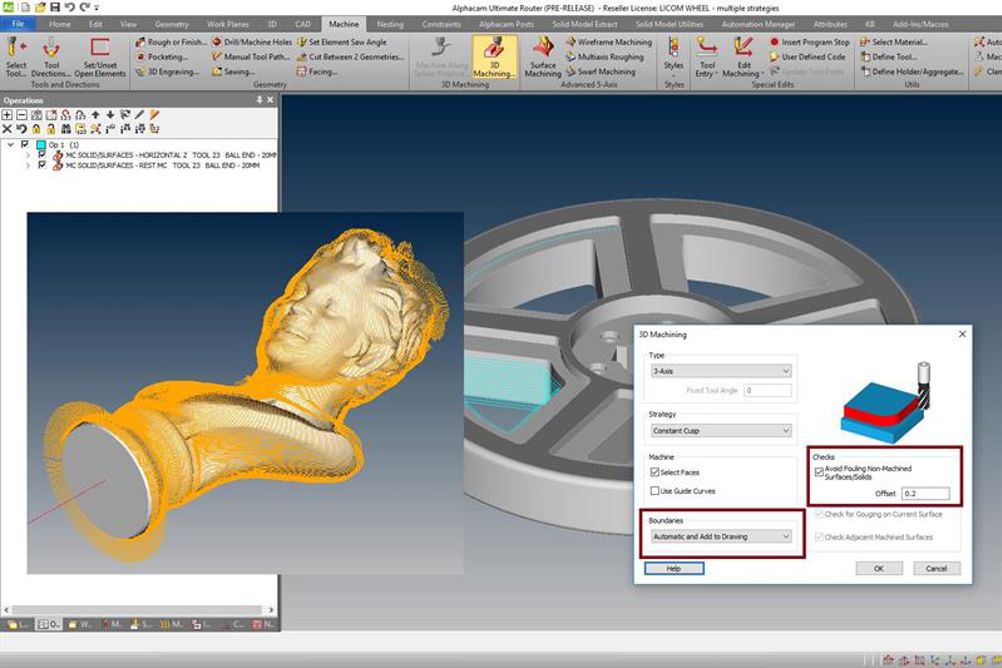Enable the Use Guide Curves checkbox
Screen dimensions: 1002x668
coord(654,491)
